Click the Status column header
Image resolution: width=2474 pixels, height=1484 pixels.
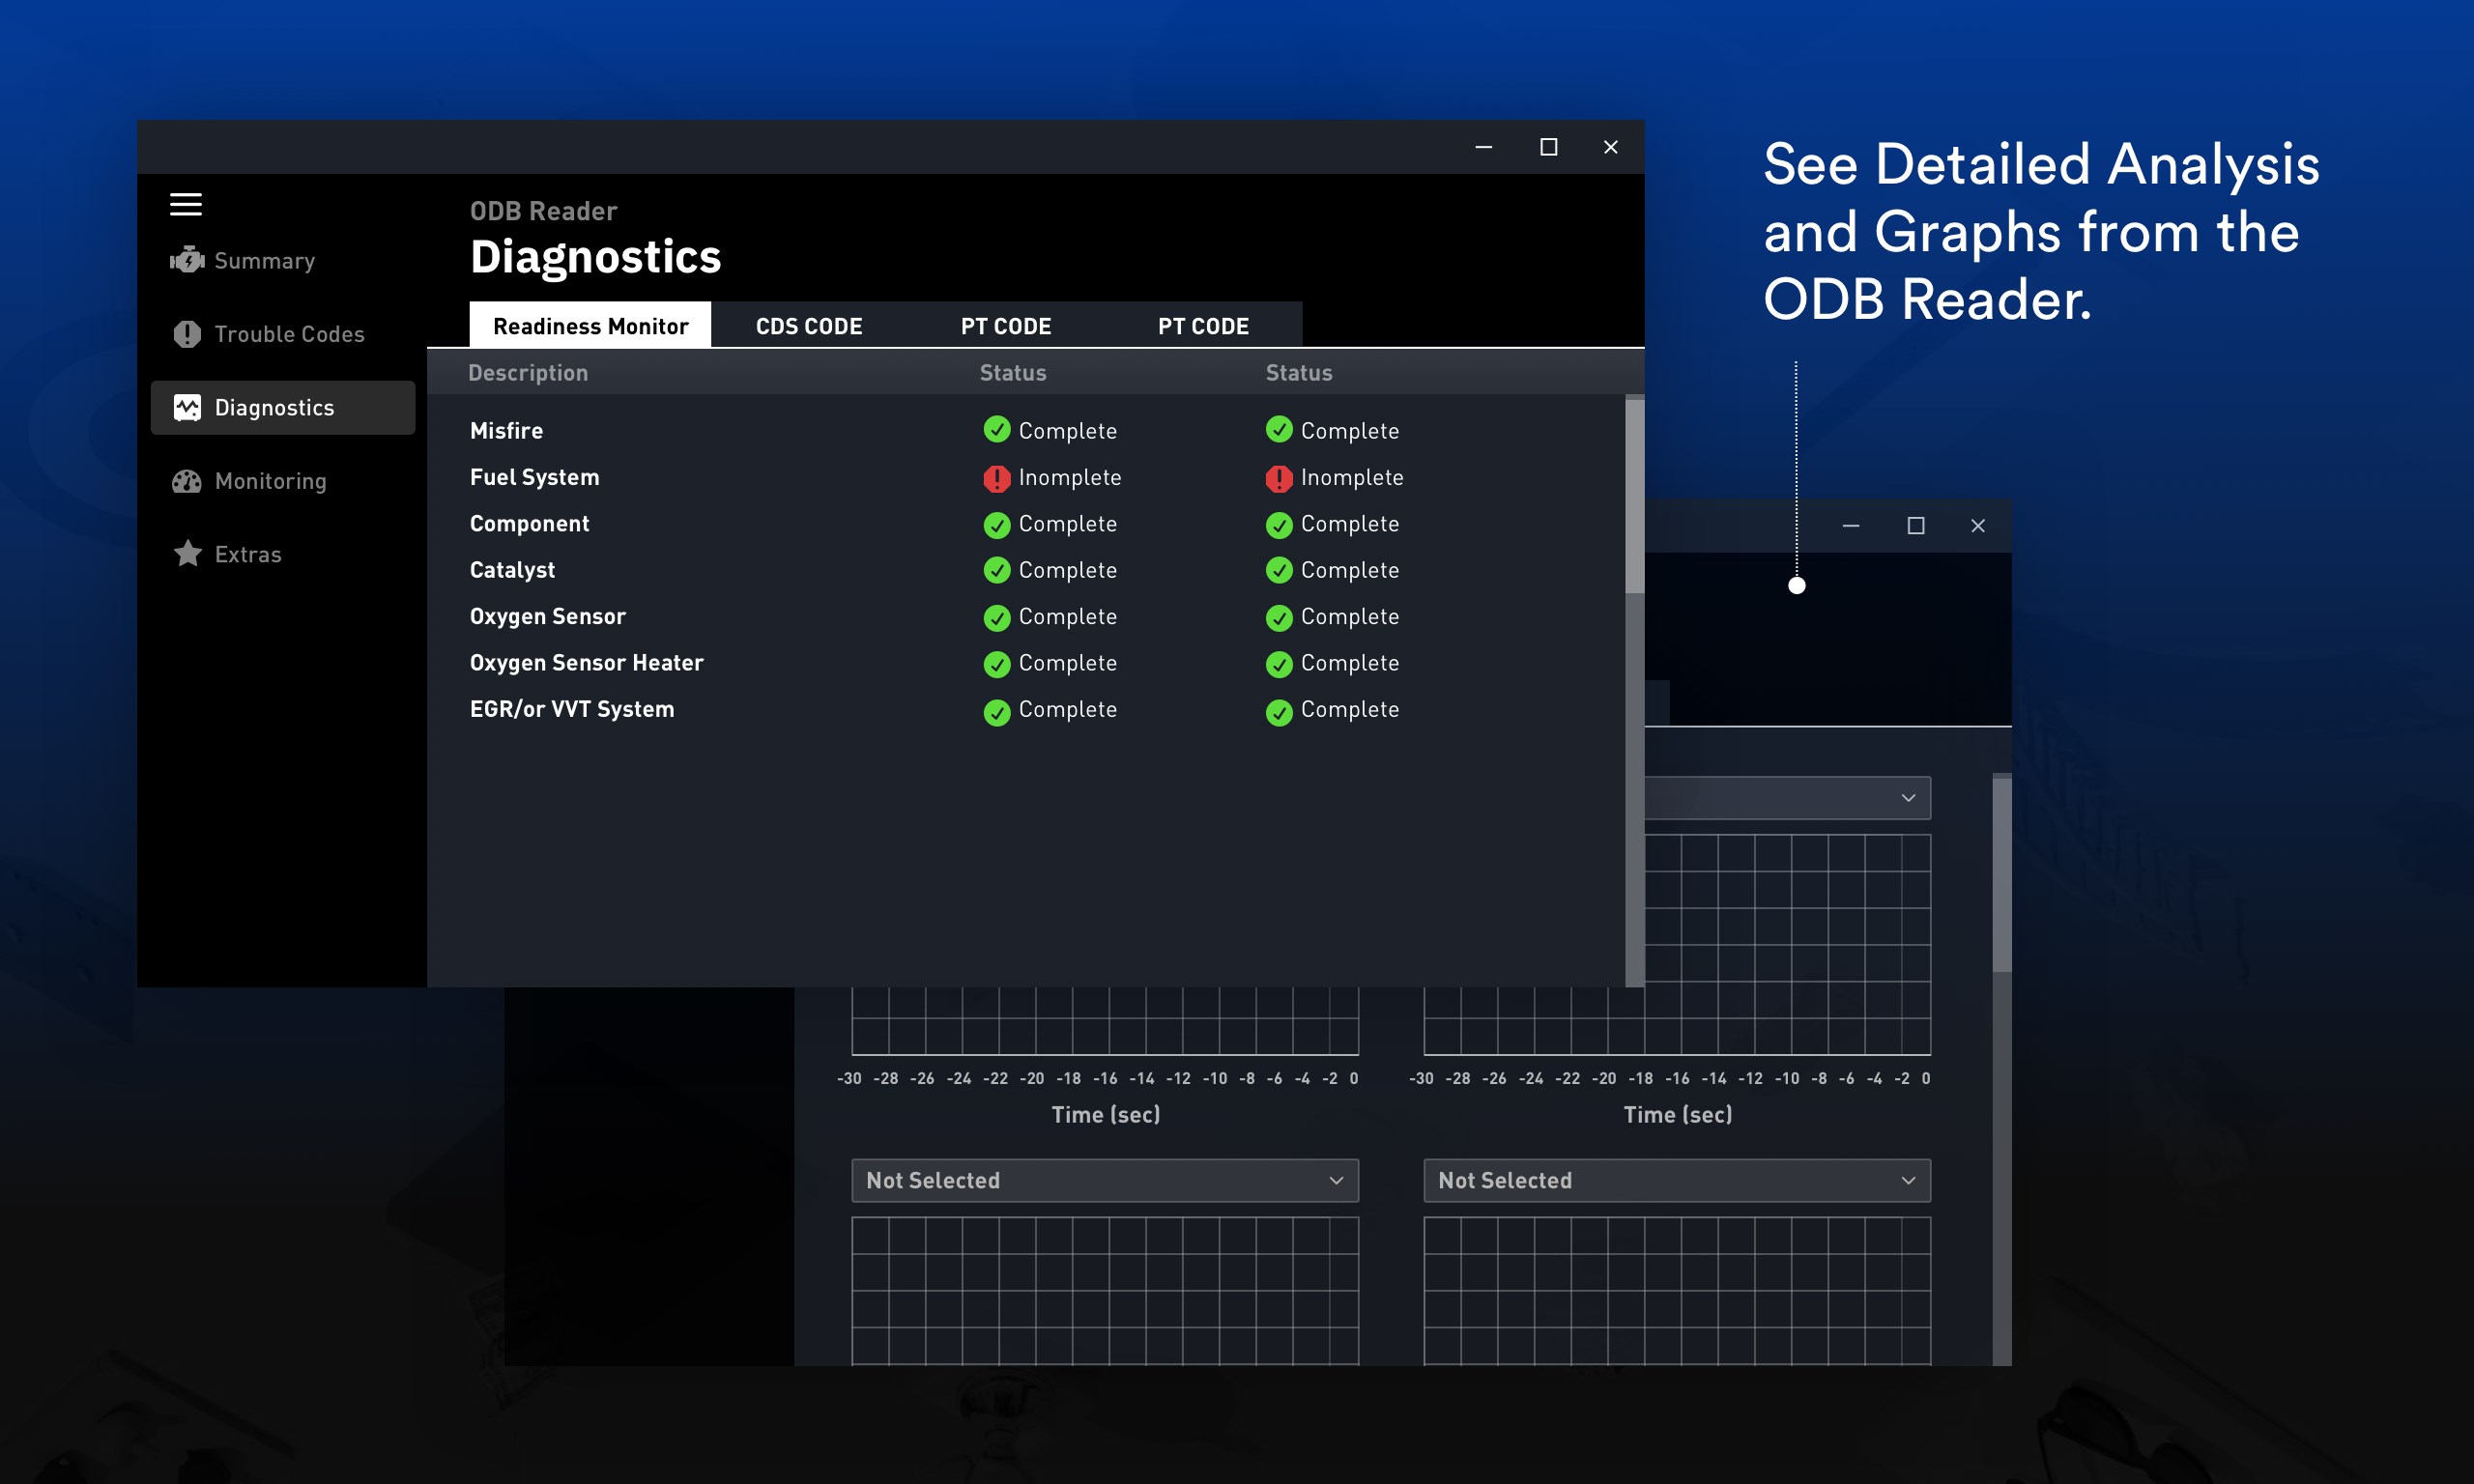click(1012, 372)
